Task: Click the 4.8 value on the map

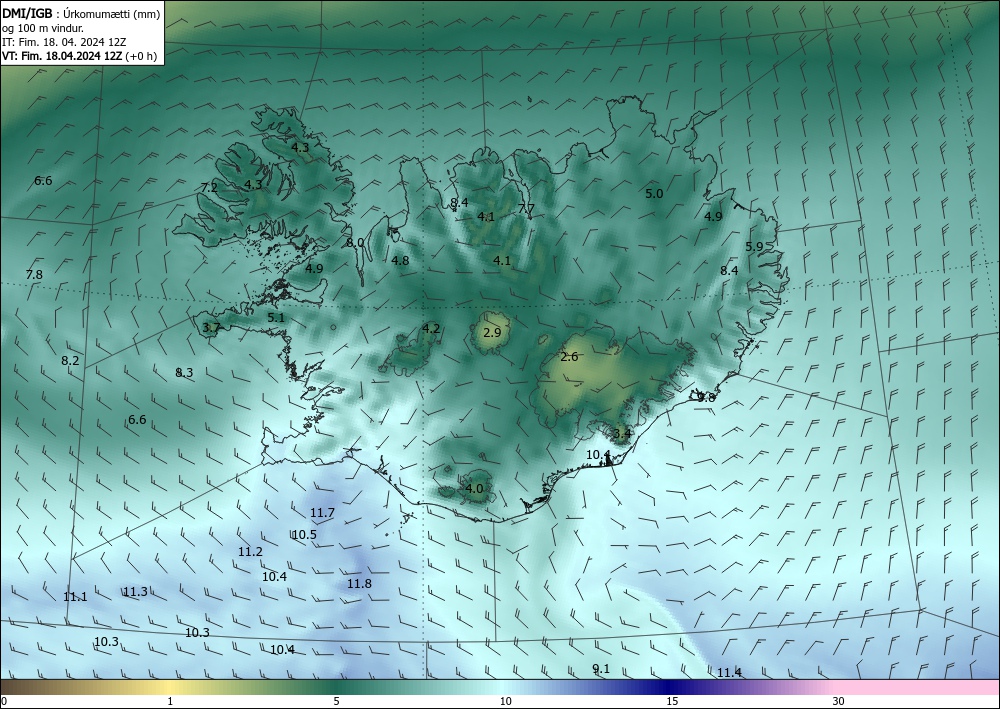Action: tap(401, 260)
